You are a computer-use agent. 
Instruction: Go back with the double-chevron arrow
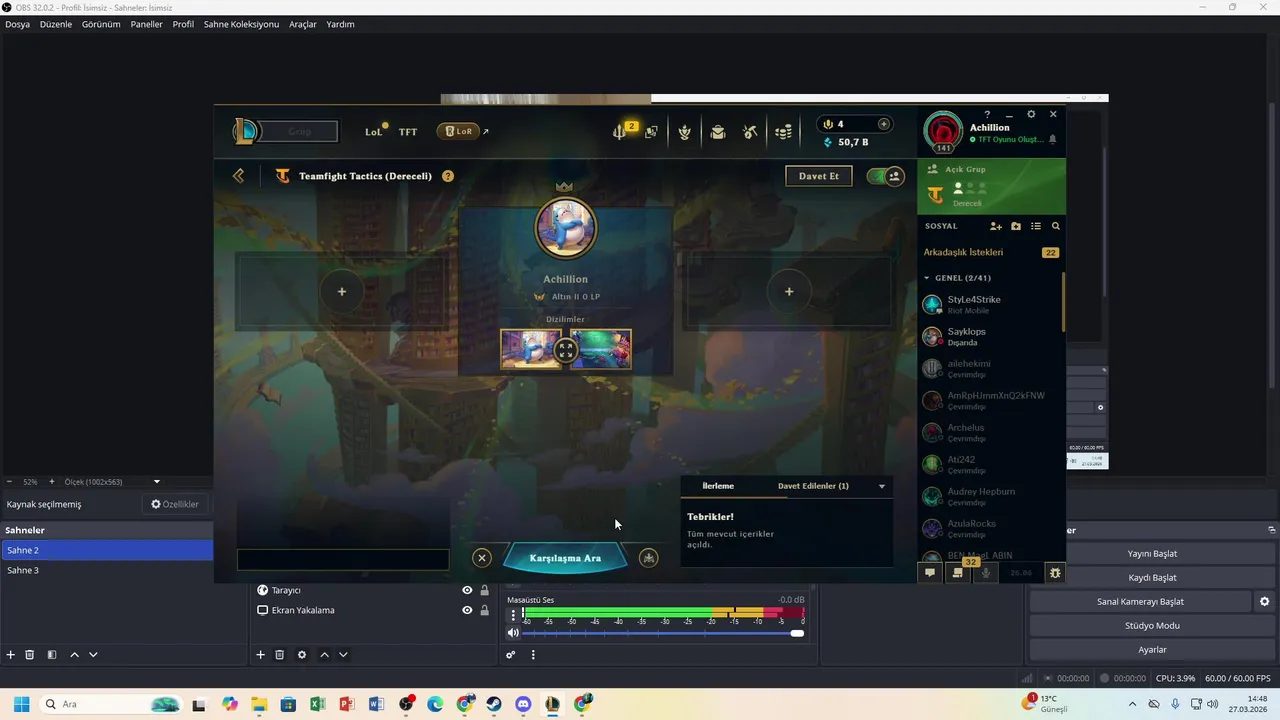238,176
